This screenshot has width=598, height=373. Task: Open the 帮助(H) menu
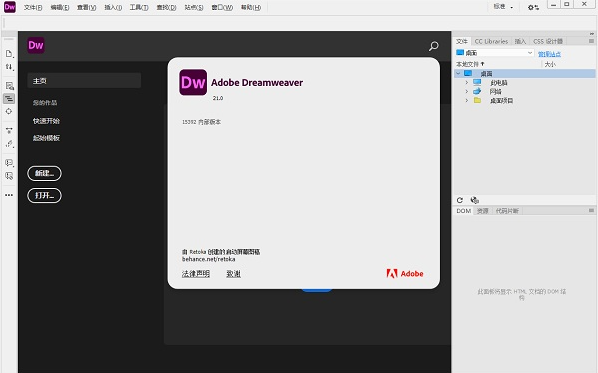click(251, 7)
